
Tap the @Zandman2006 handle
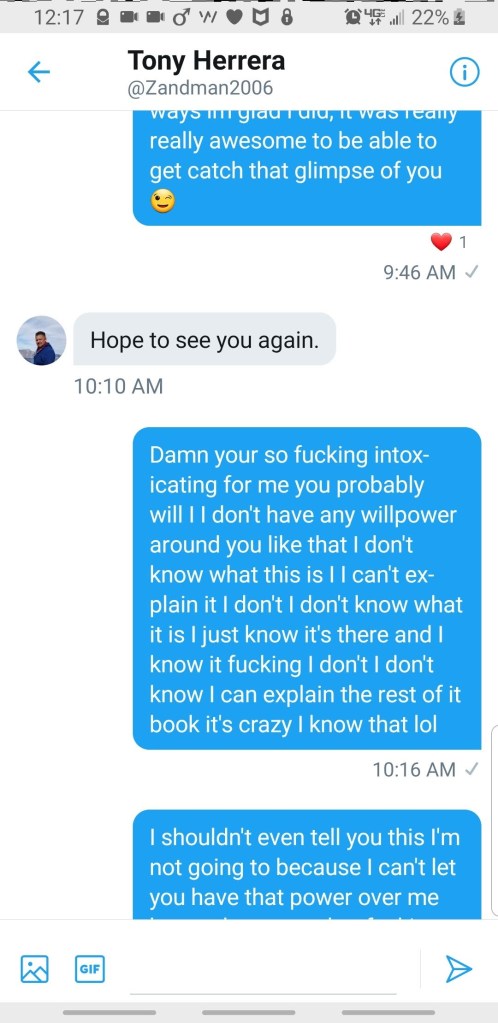tap(200, 88)
